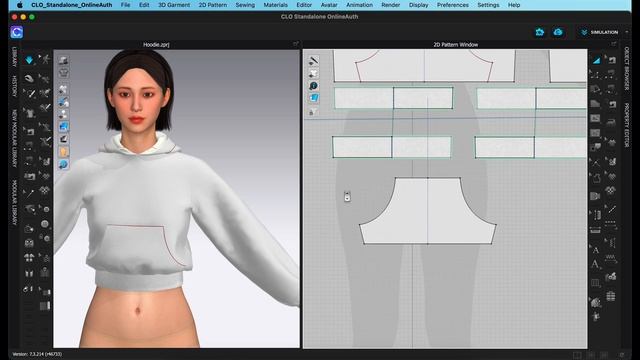Open the Avatar menu
Image resolution: width=640 pixels, height=360 pixels.
point(329,5)
